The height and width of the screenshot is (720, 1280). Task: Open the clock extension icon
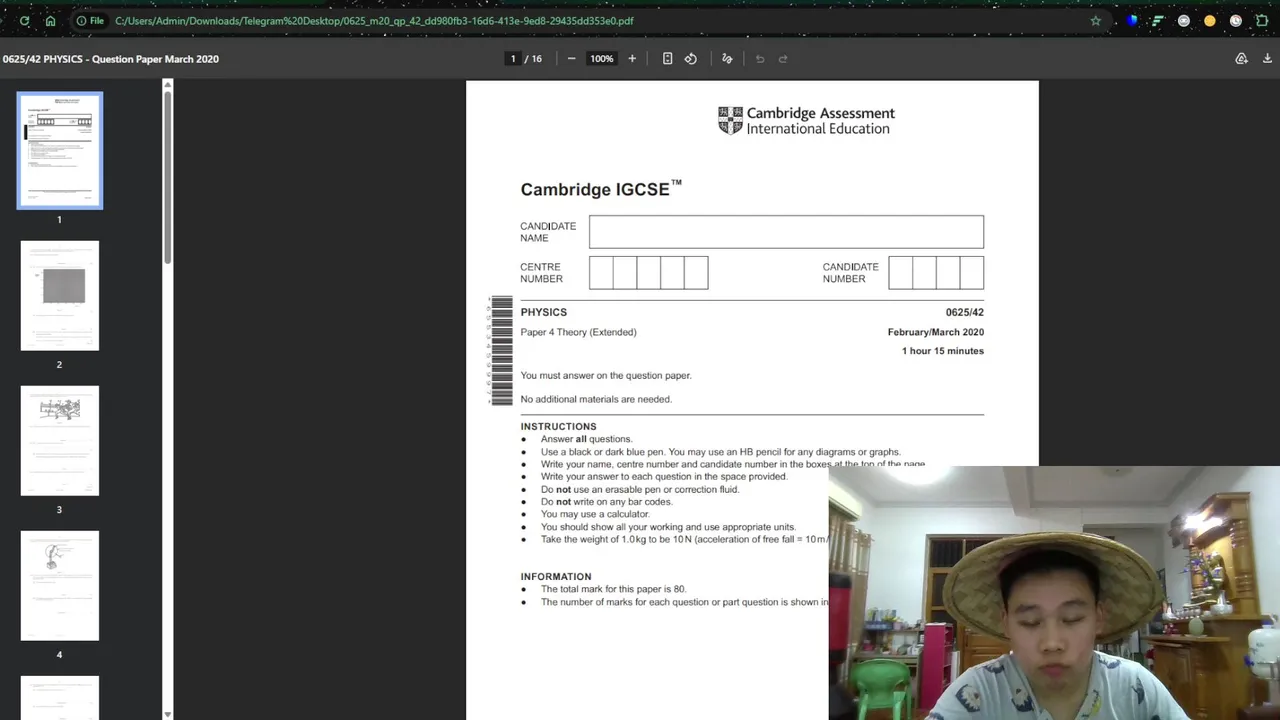click(1235, 20)
